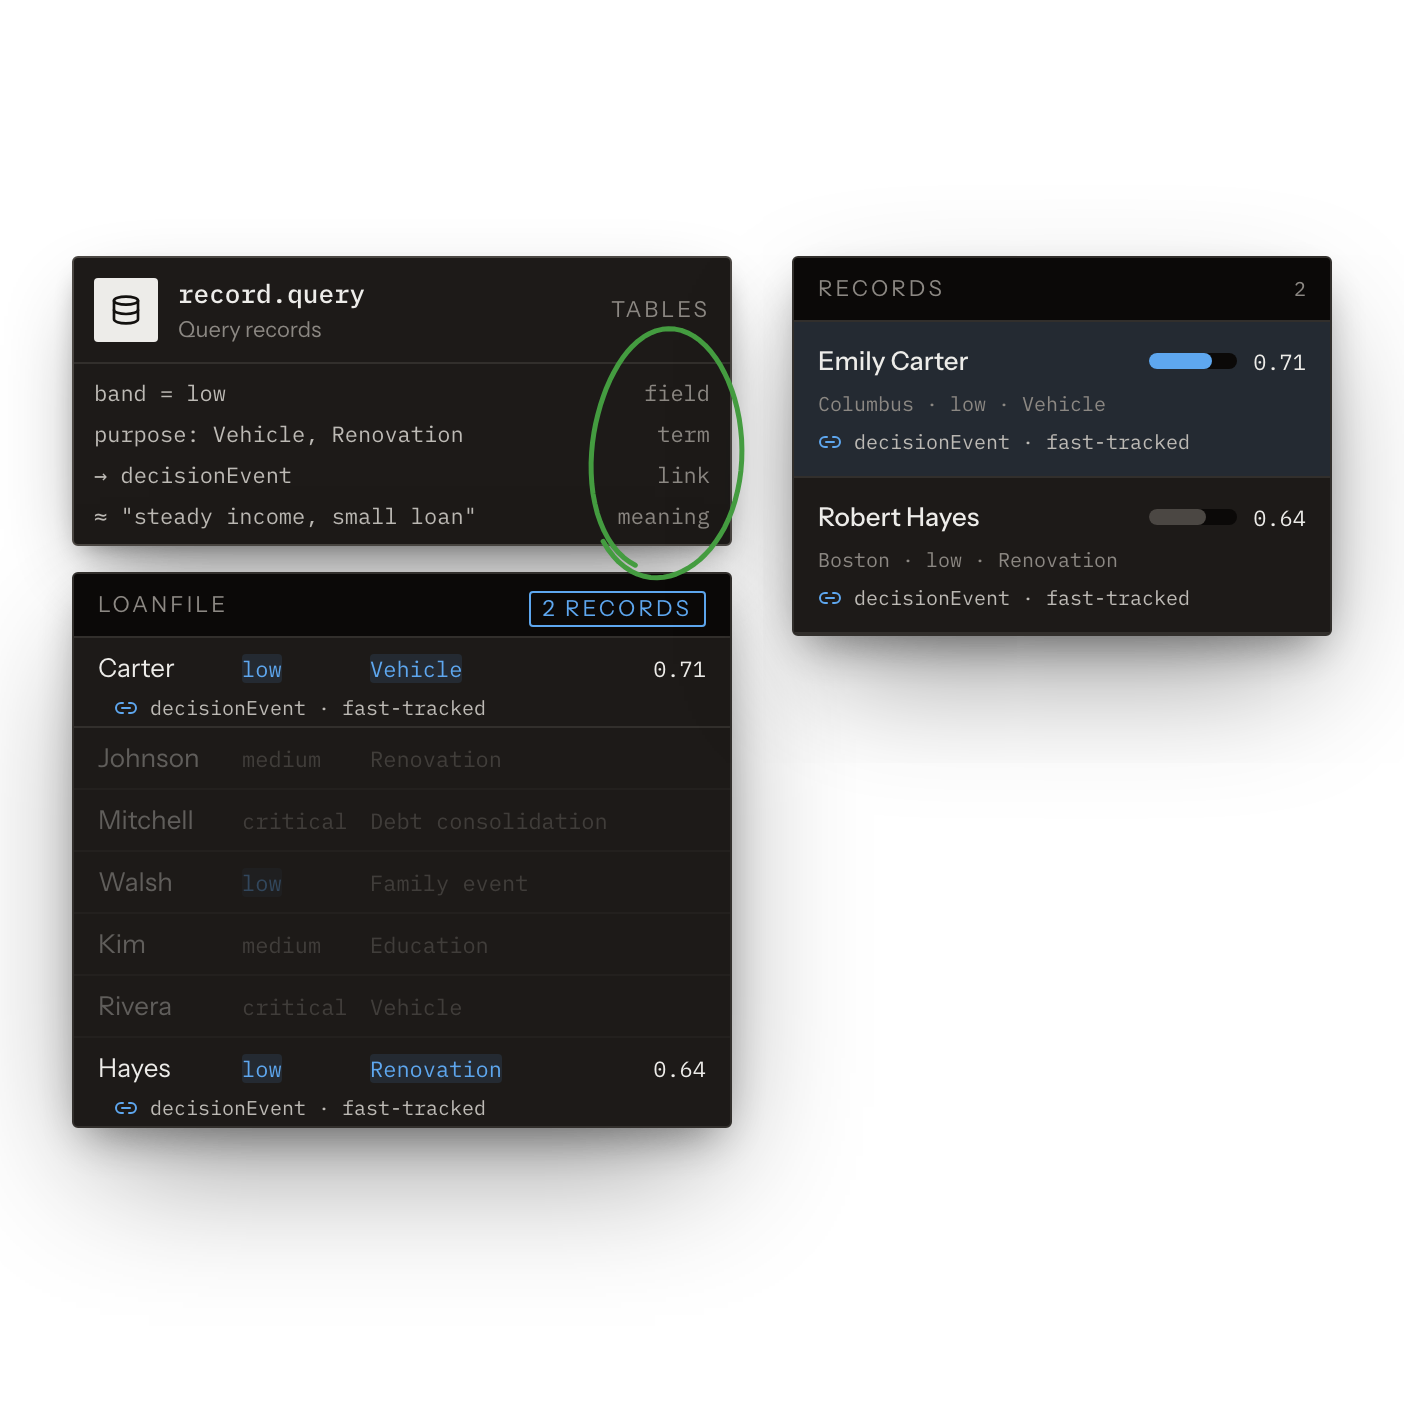Click the link icon in Hayes' decisionEvent row

click(126, 1108)
